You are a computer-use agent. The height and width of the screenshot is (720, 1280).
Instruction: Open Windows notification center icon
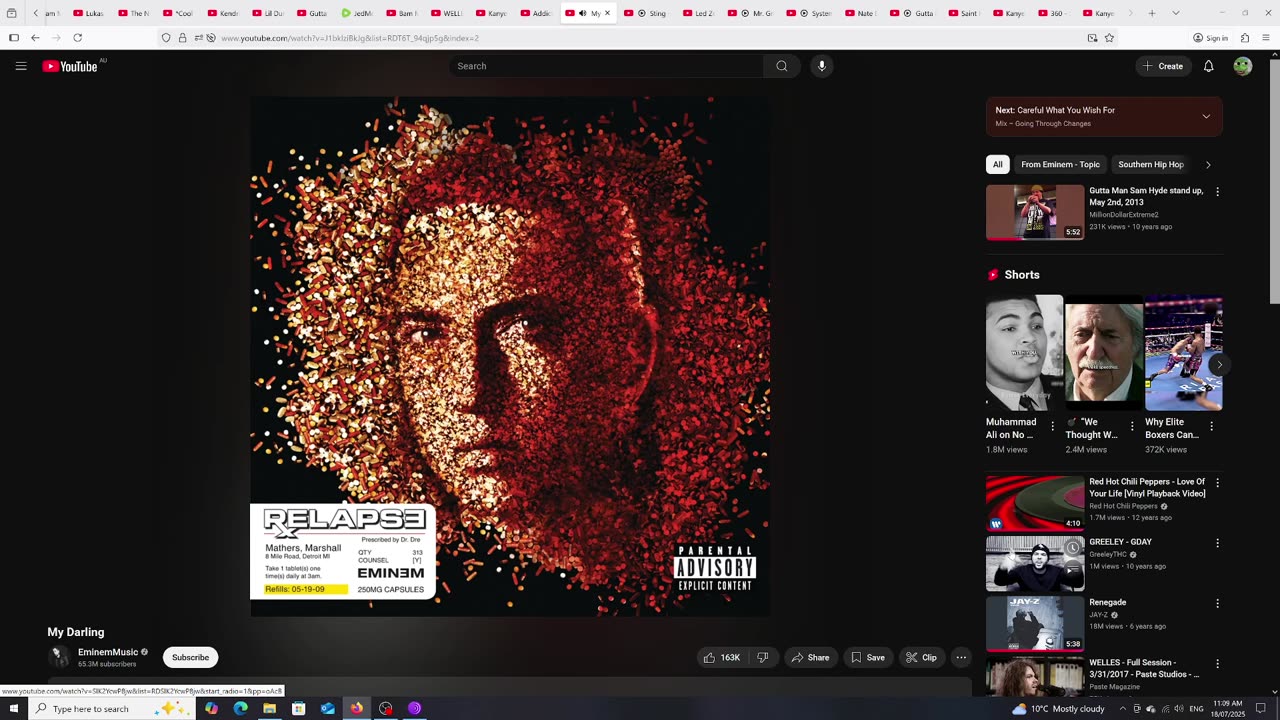click(1261, 708)
